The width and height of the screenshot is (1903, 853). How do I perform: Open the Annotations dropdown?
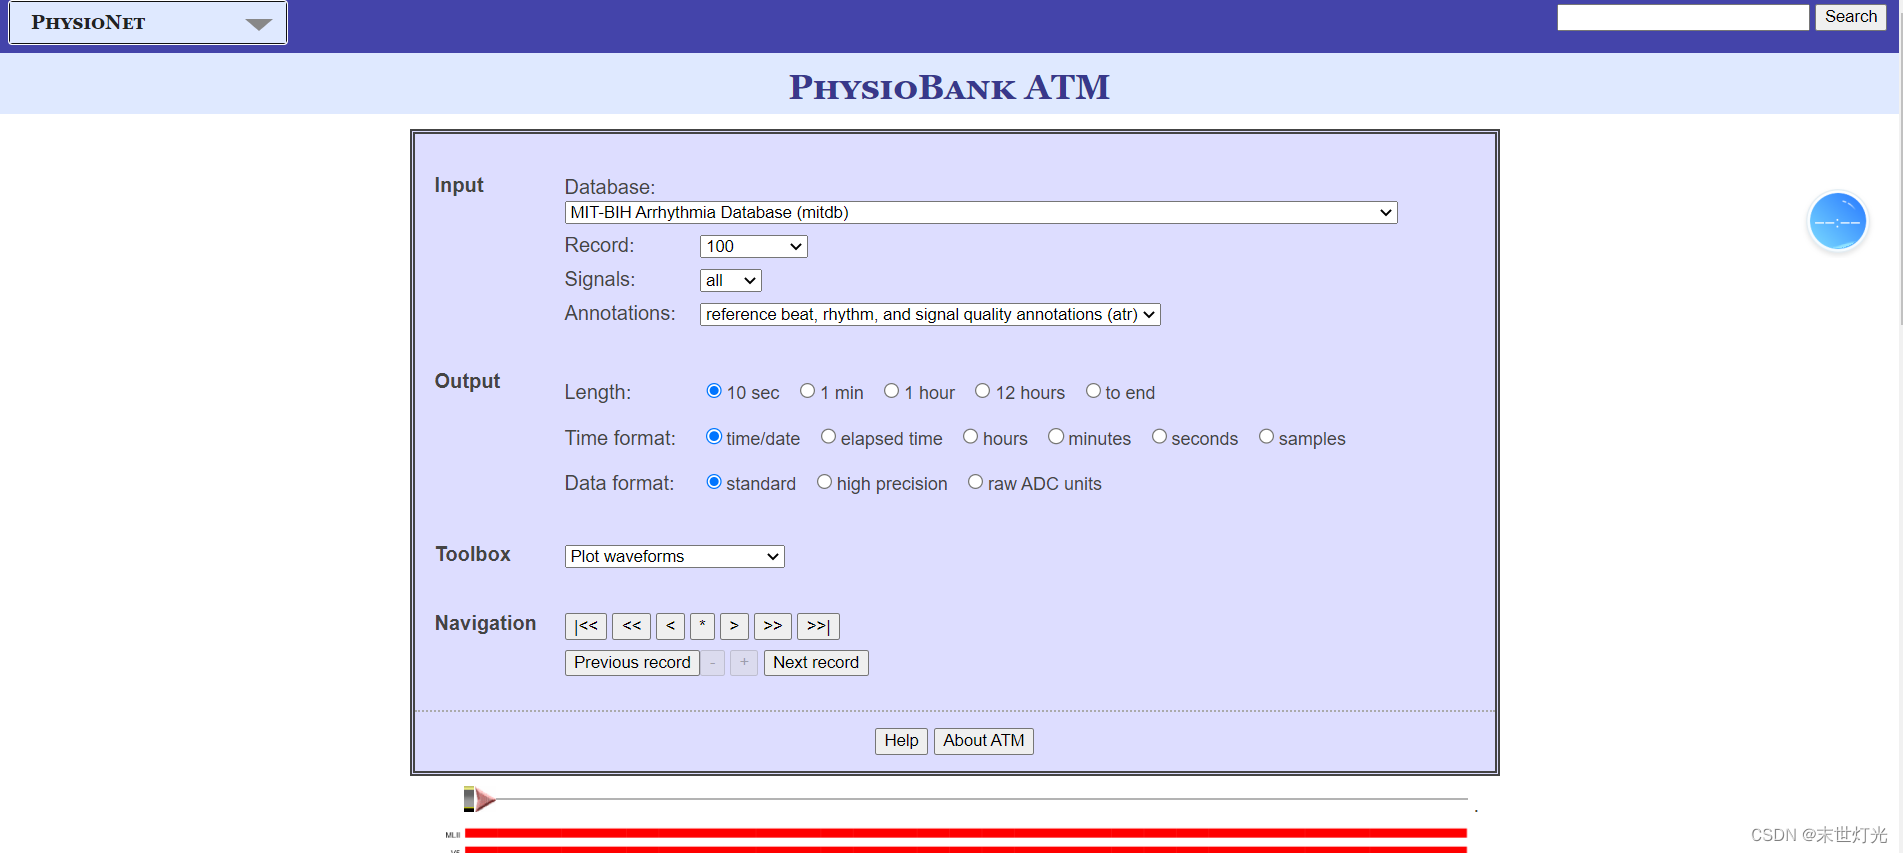(930, 314)
